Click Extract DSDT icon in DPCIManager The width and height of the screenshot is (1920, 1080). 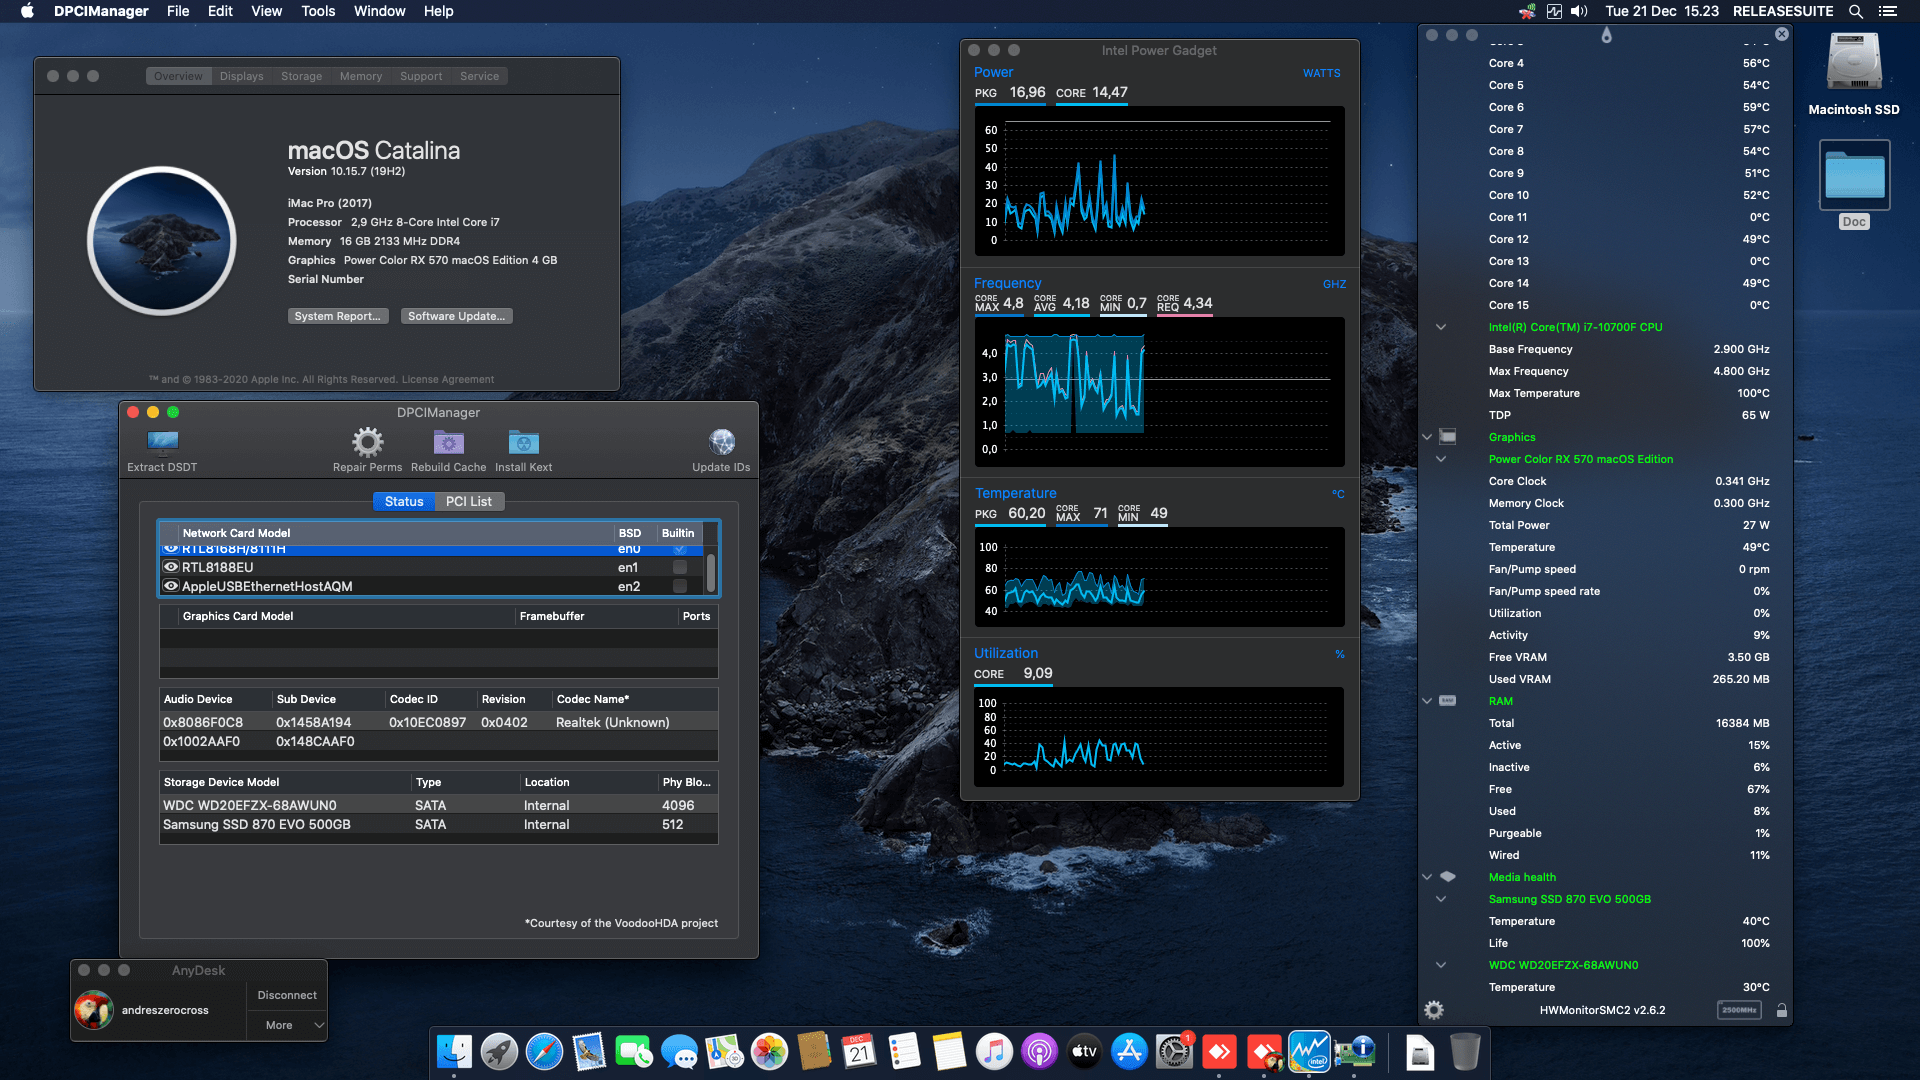[162, 442]
